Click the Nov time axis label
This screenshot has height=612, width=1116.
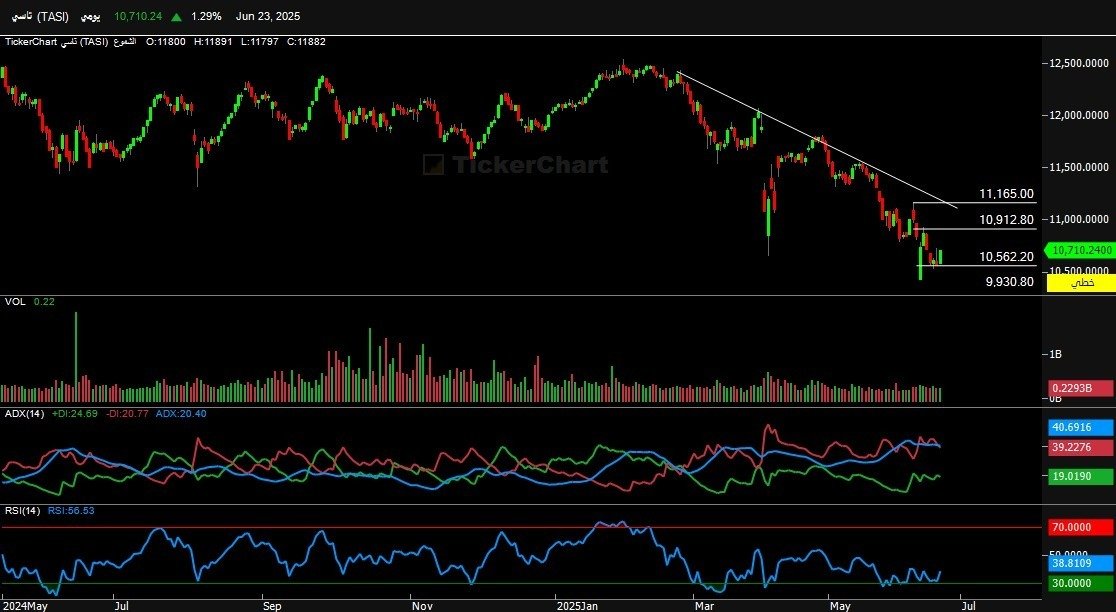point(422,606)
